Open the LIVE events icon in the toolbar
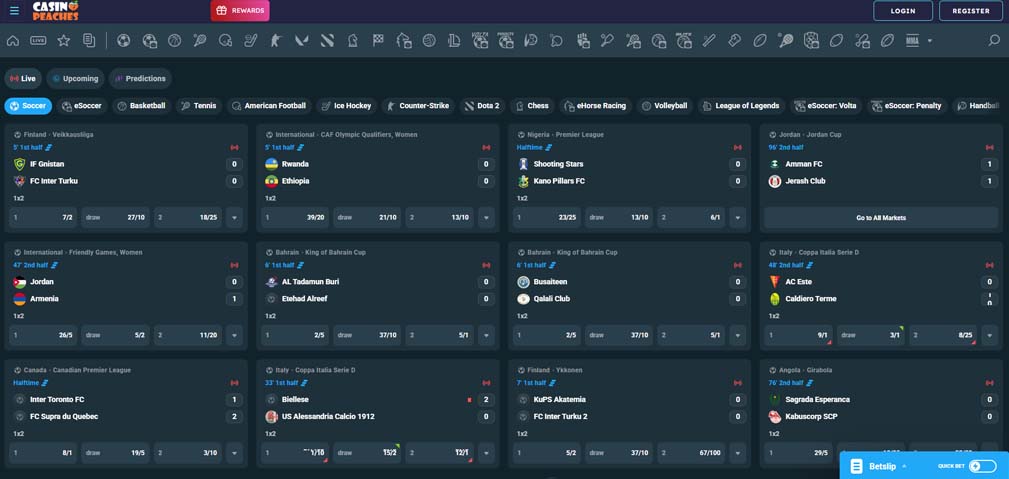The height and width of the screenshot is (479, 1009). pyautogui.click(x=38, y=41)
